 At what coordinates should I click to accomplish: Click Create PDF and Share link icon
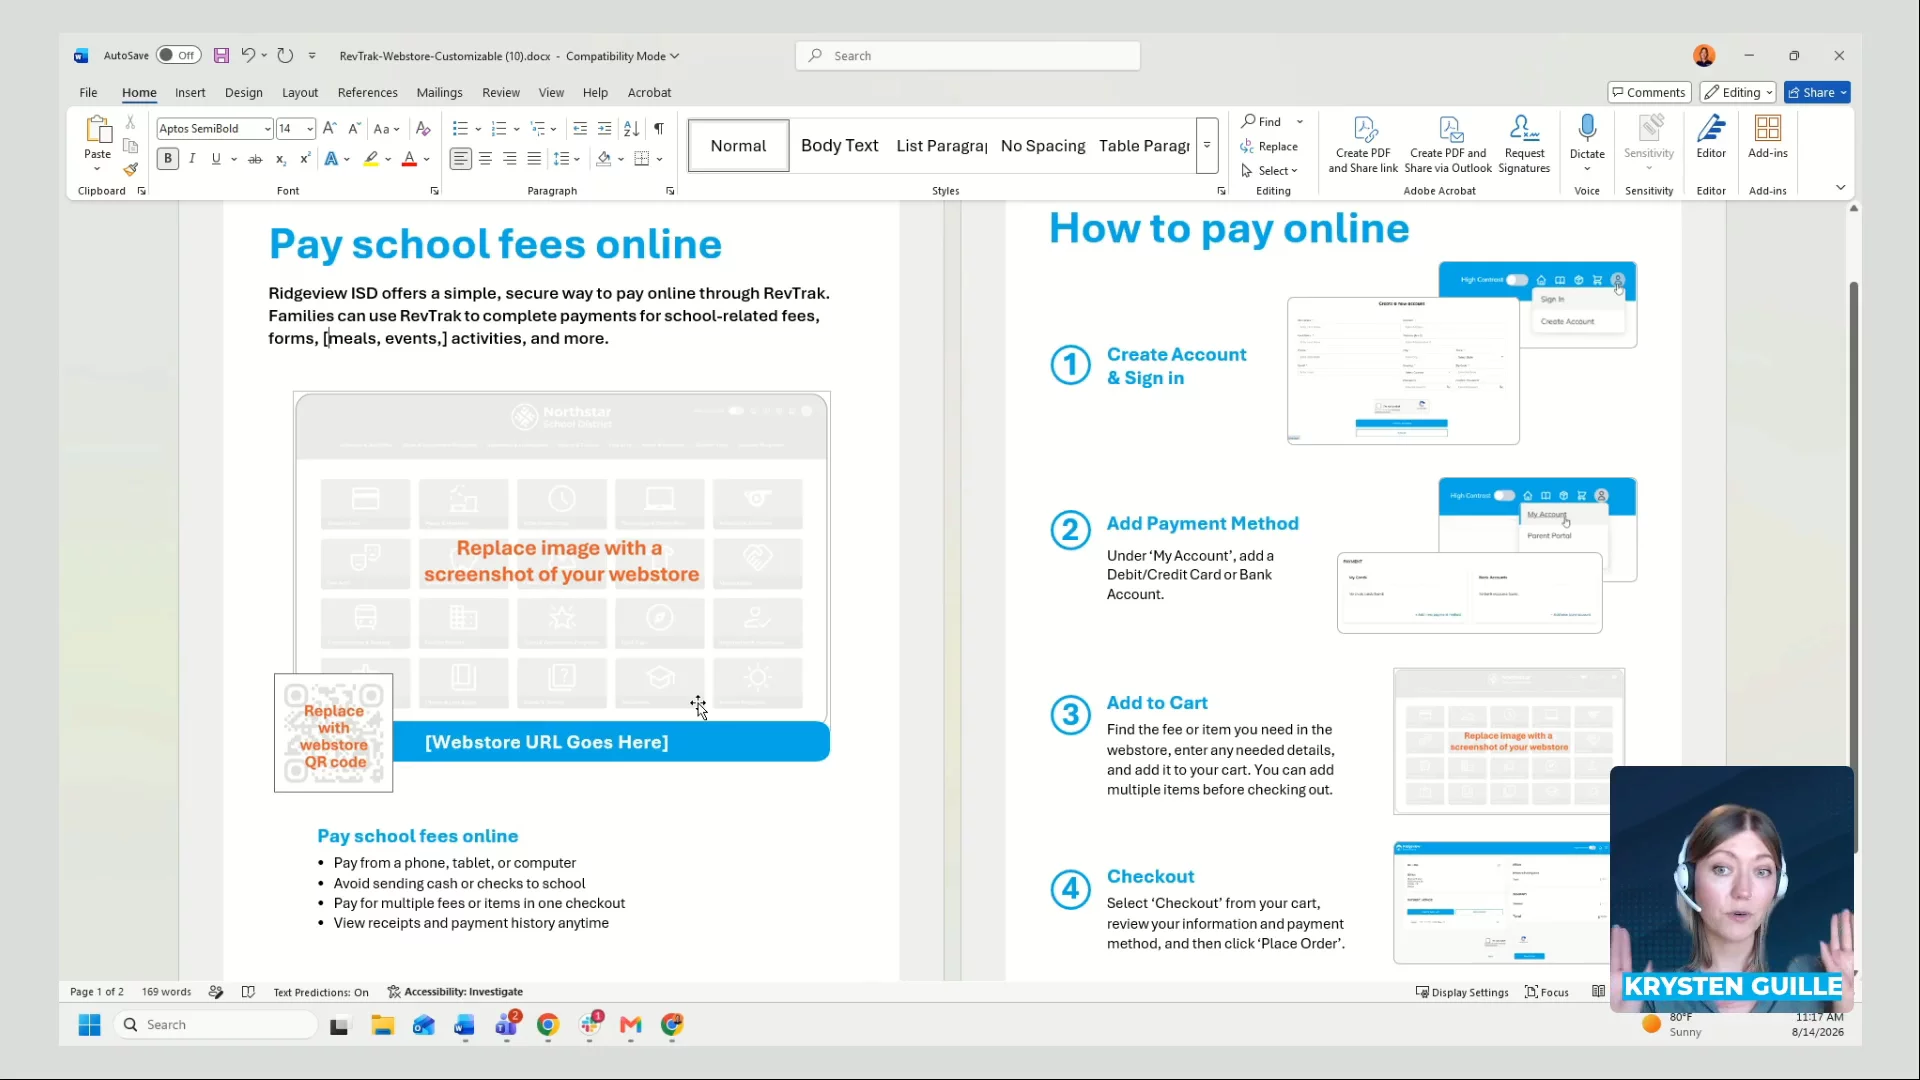pos(1363,144)
